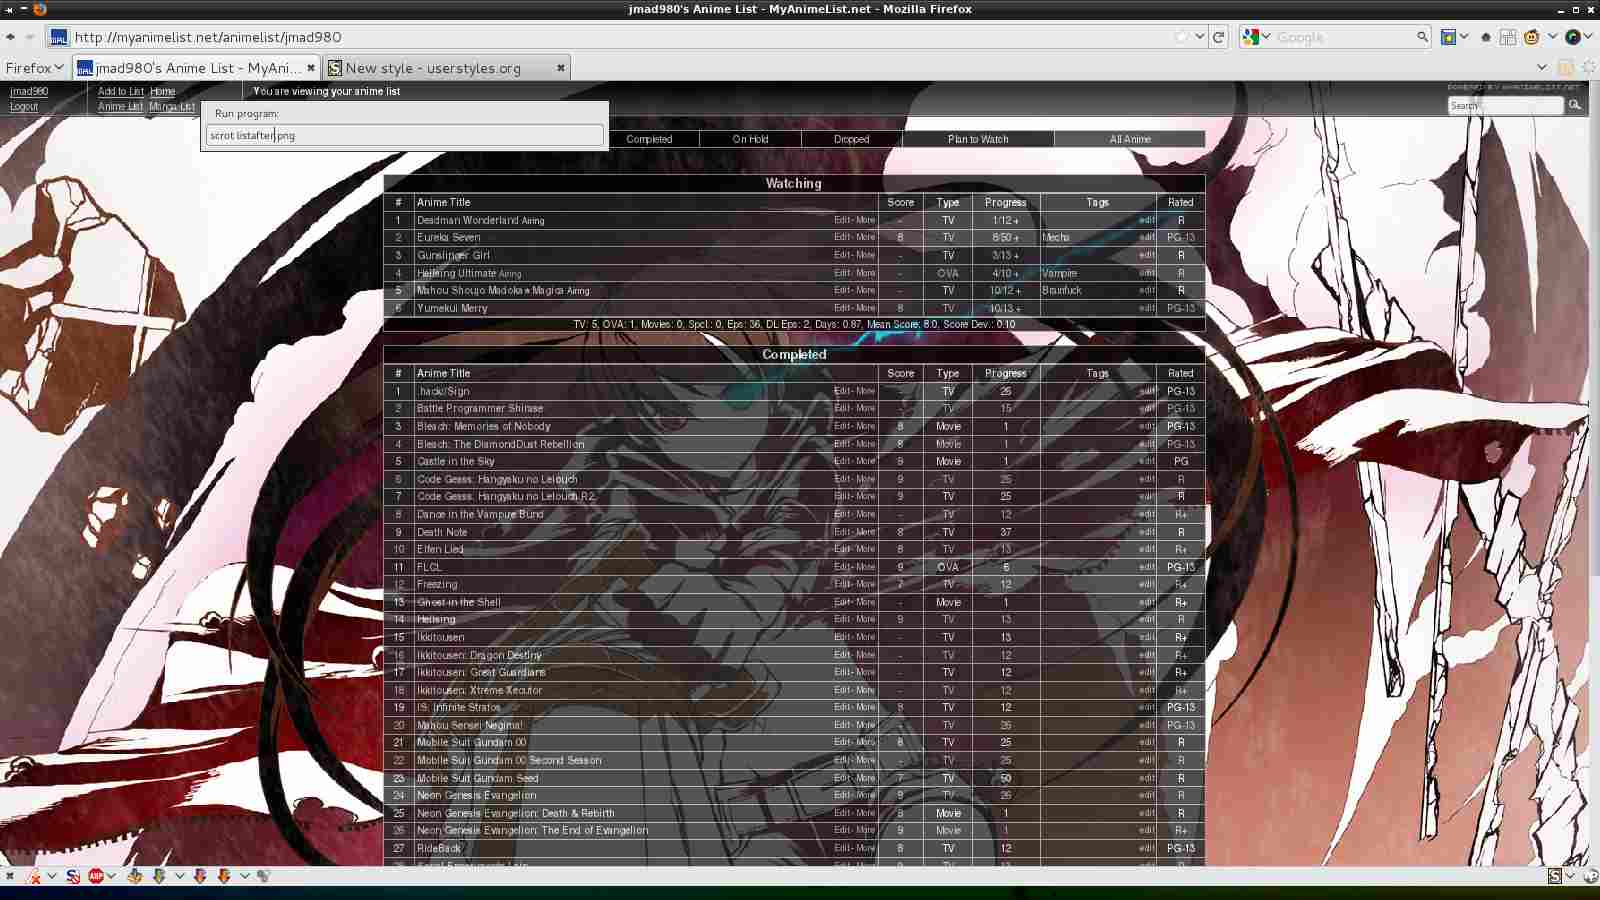Open the Eureka Seven title link
The image size is (1600, 900).
449,237
